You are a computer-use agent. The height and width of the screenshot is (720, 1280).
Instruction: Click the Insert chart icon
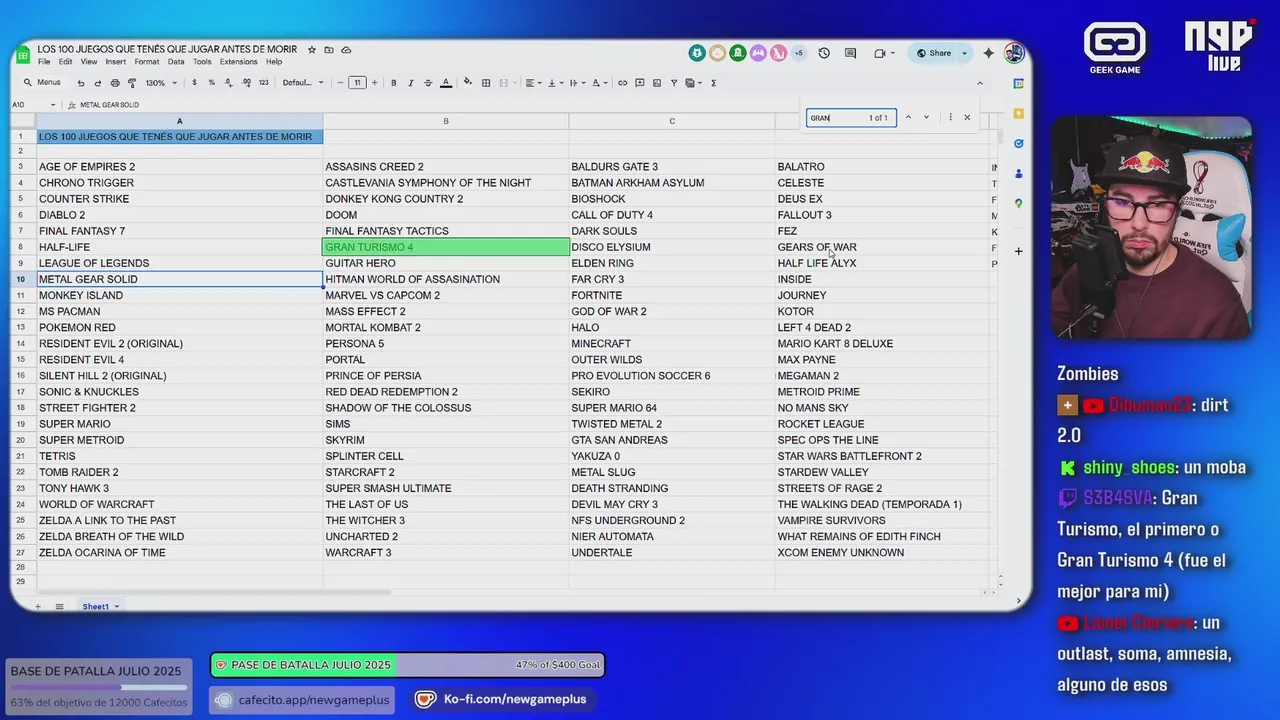point(657,83)
